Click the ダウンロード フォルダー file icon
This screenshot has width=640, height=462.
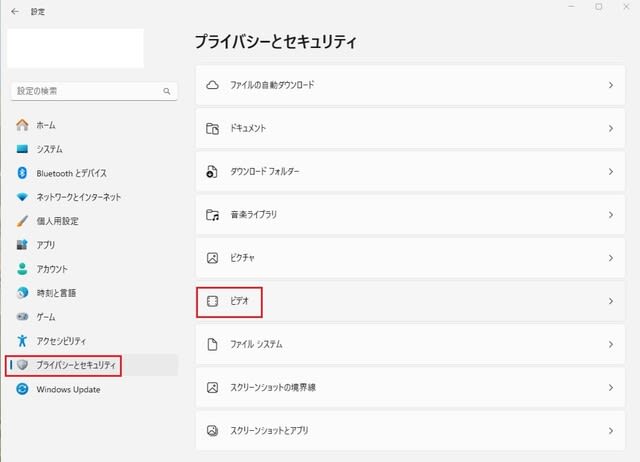click(x=212, y=172)
